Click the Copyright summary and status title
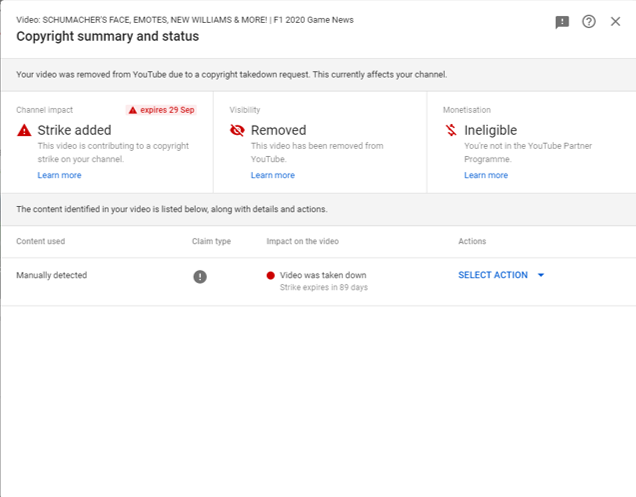This screenshot has height=497, width=636. coord(107,37)
